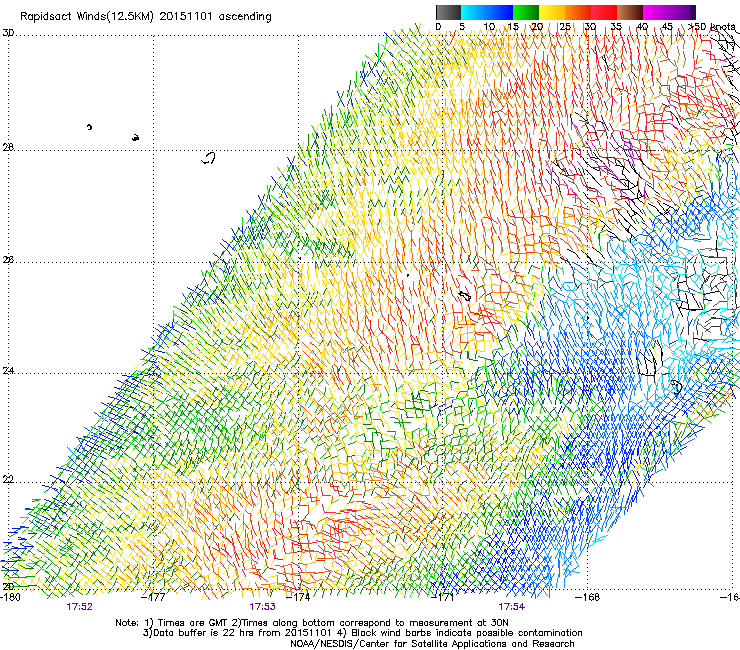Click the brown 35-40 knots legend swatch
The width and height of the screenshot is (740, 650).
tap(630, 12)
